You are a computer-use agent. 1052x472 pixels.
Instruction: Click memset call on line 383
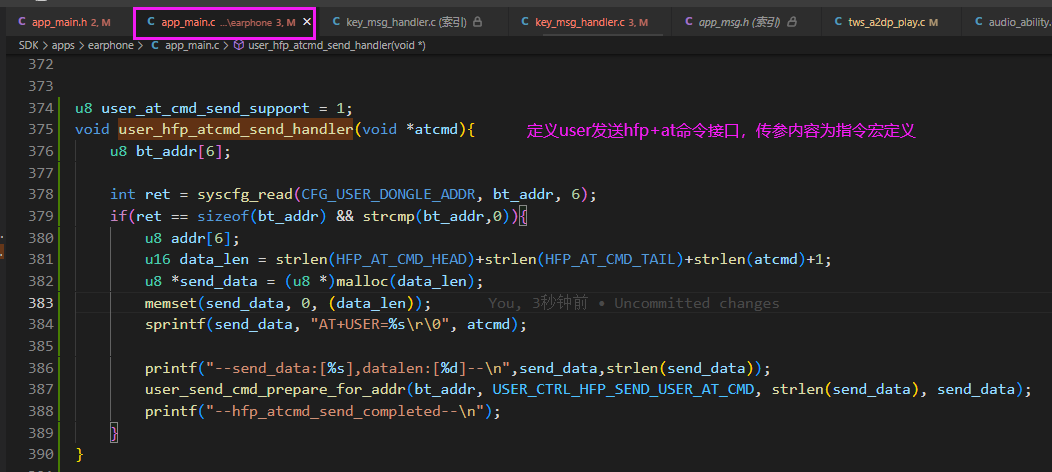(171, 303)
